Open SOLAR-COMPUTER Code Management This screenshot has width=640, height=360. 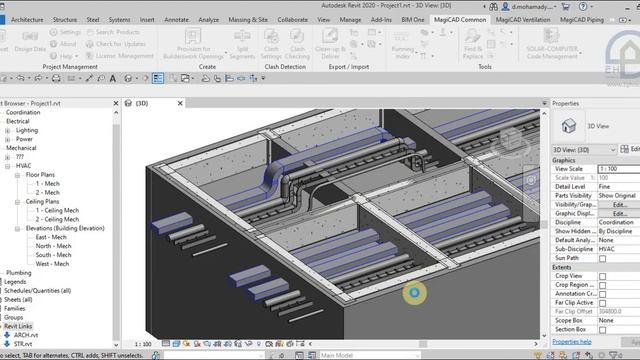tap(551, 36)
